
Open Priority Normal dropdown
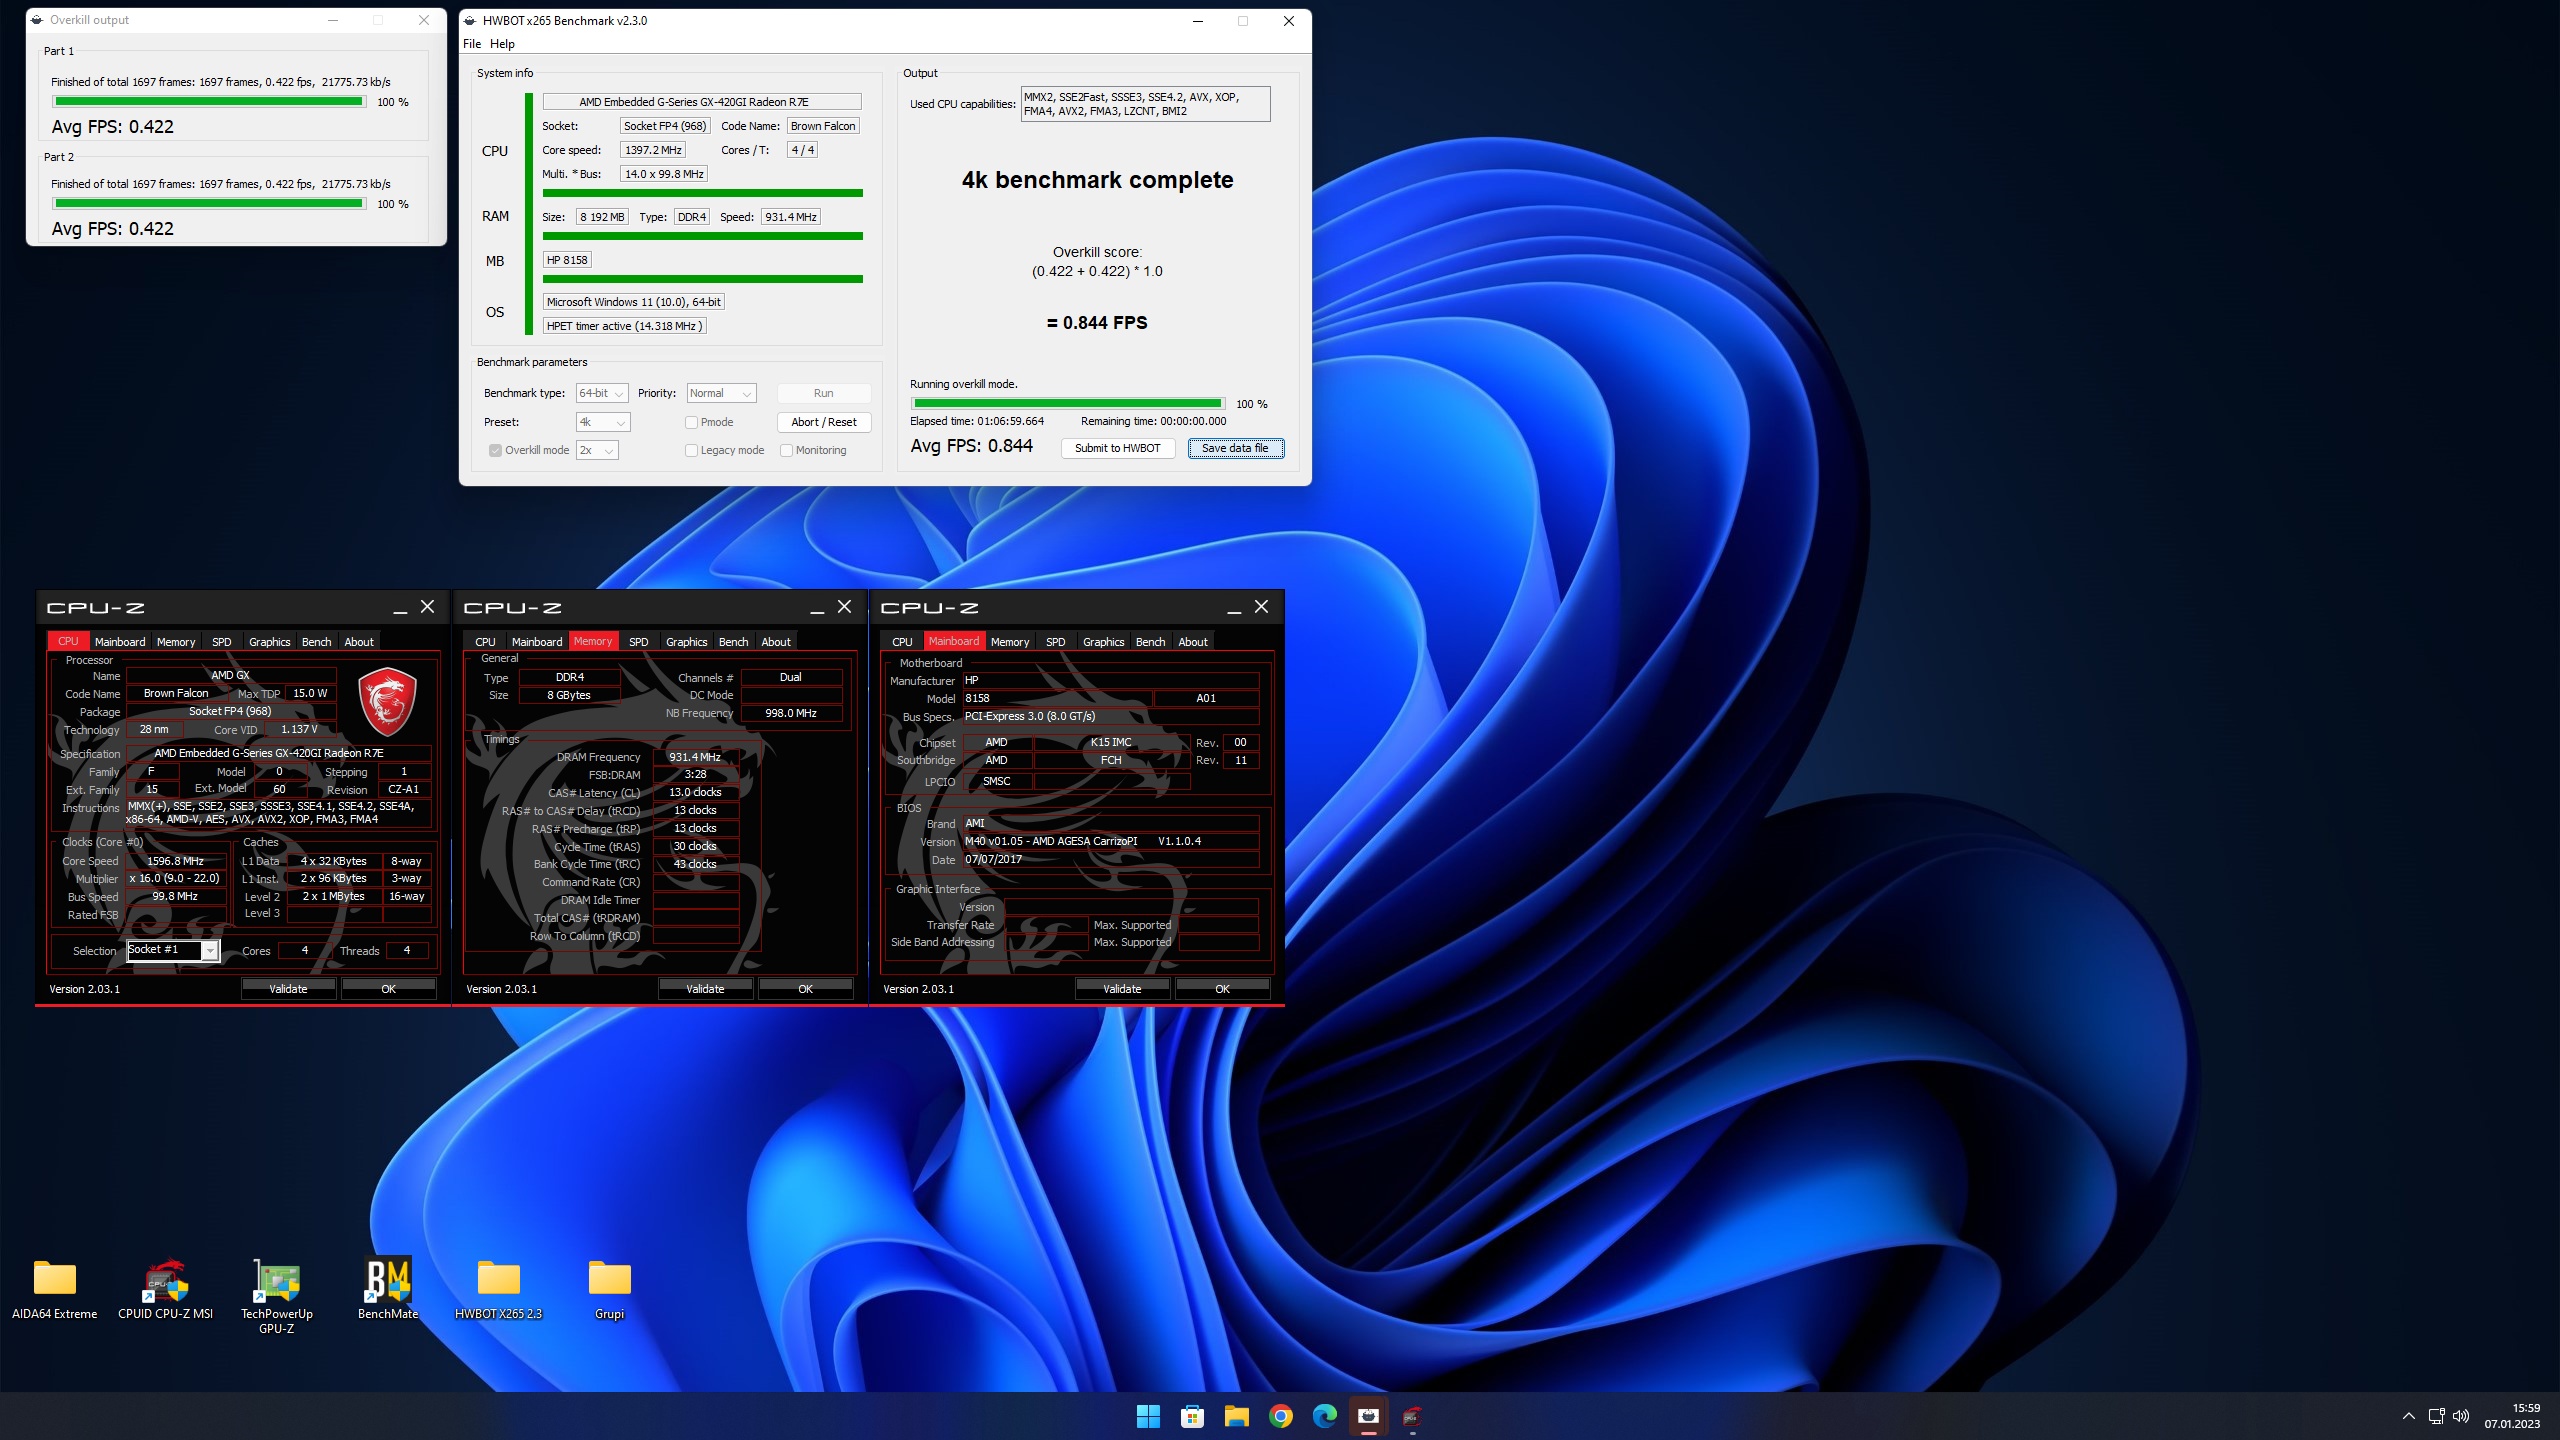tap(721, 393)
